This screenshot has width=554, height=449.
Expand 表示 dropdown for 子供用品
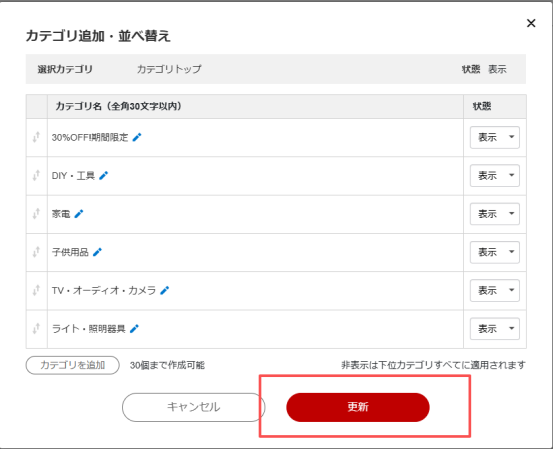pos(495,252)
